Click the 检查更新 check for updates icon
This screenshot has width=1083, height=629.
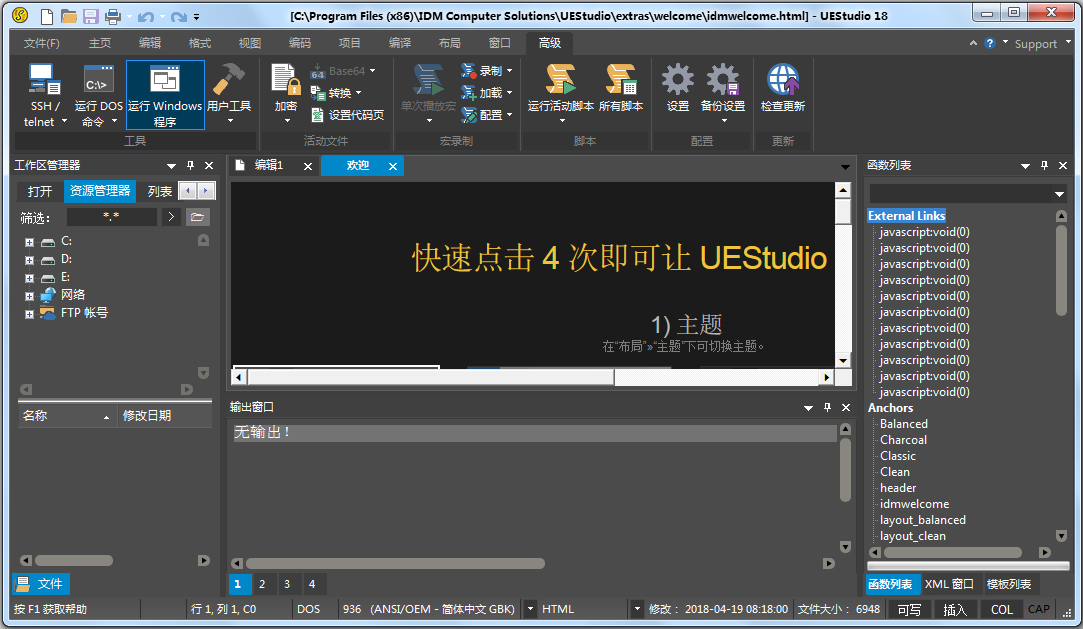click(782, 82)
